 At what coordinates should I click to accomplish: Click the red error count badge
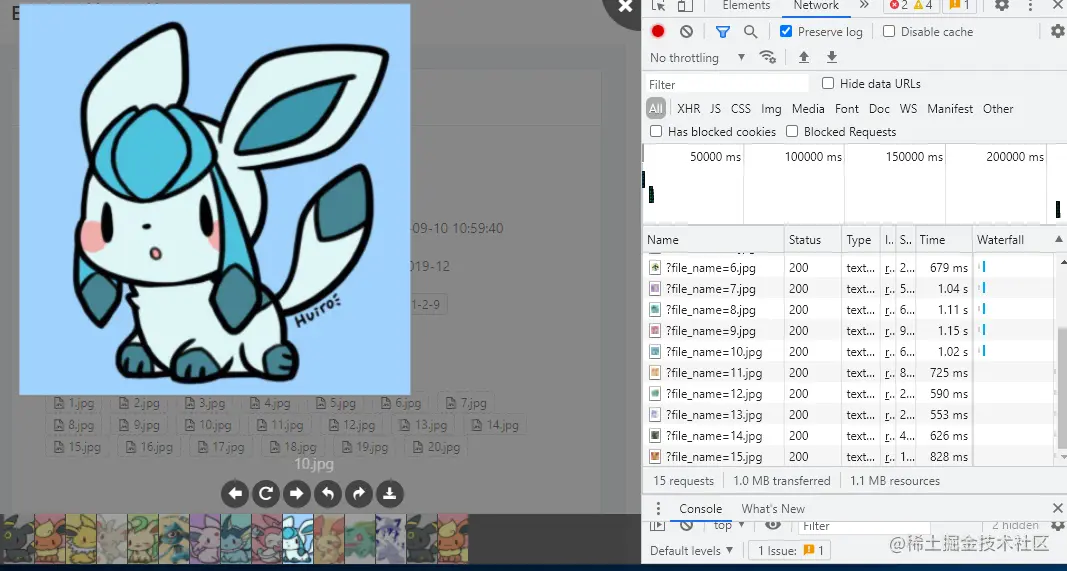pos(898,5)
